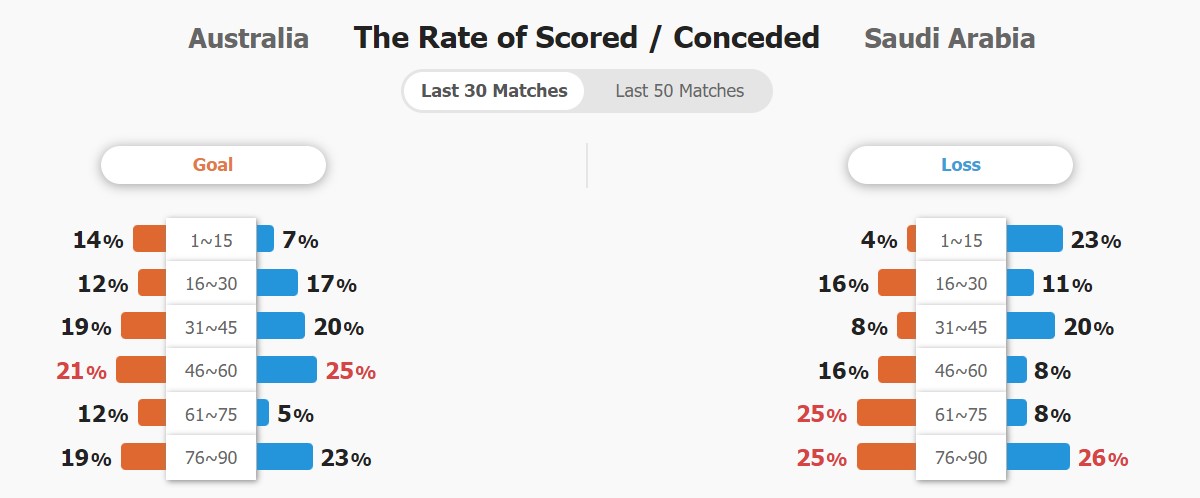Click the 16~30 interval in Loss chart
Viewport: 1200px width, 498px height.
pos(961,284)
